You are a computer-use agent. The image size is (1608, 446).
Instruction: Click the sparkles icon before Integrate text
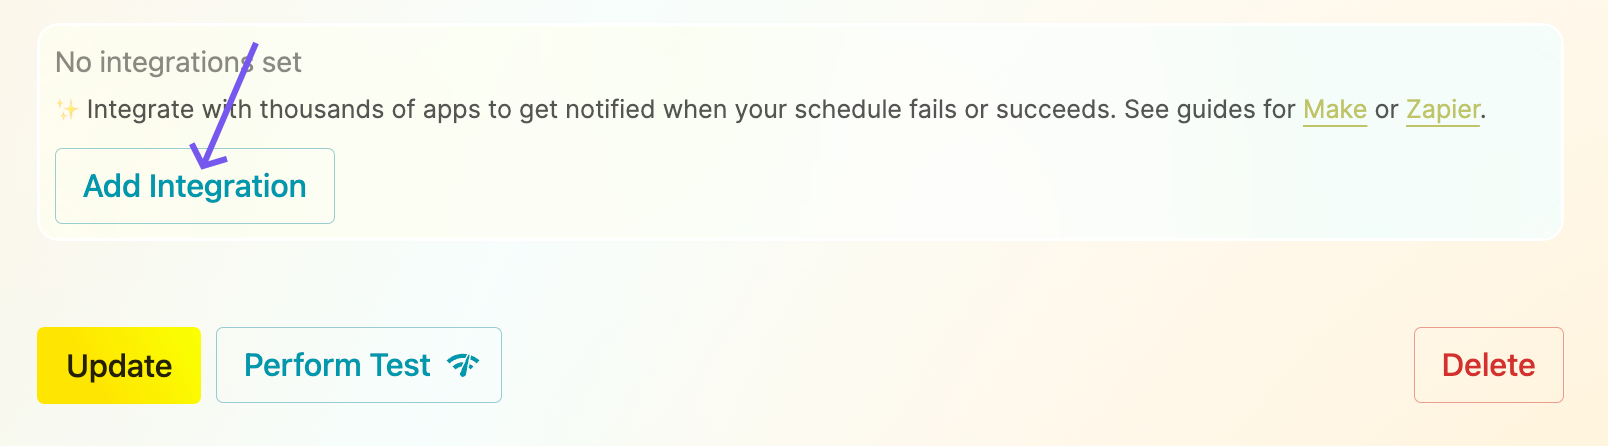pos(67,109)
